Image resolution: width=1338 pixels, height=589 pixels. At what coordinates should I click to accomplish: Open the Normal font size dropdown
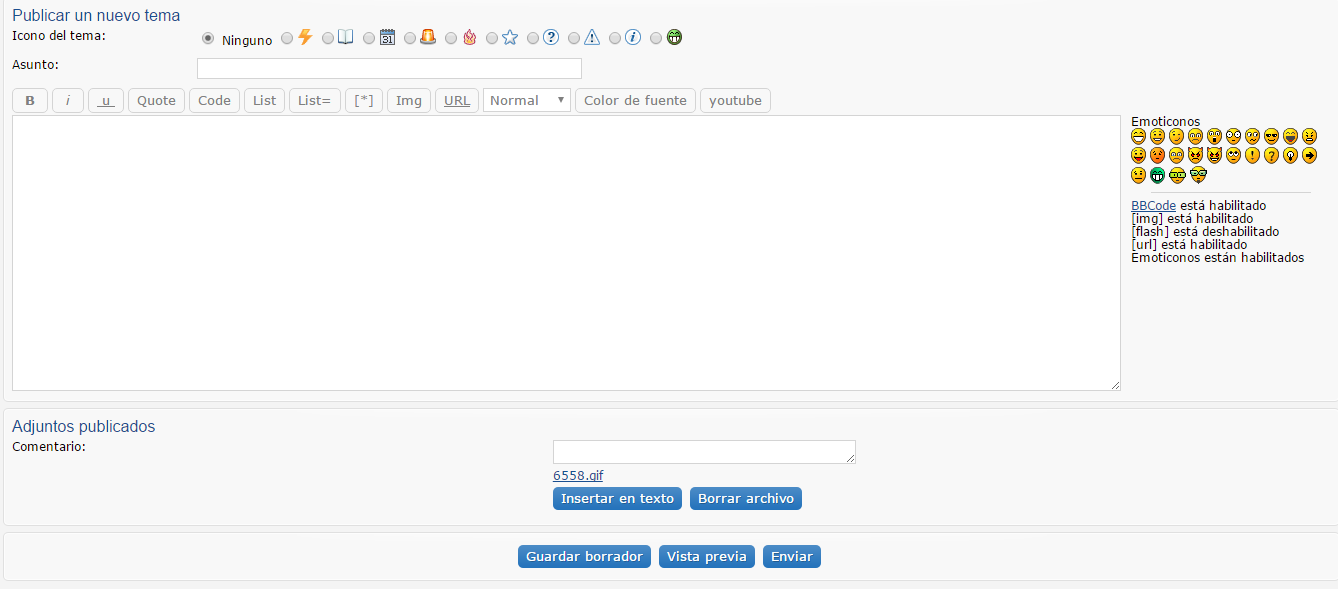click(526, 100)
